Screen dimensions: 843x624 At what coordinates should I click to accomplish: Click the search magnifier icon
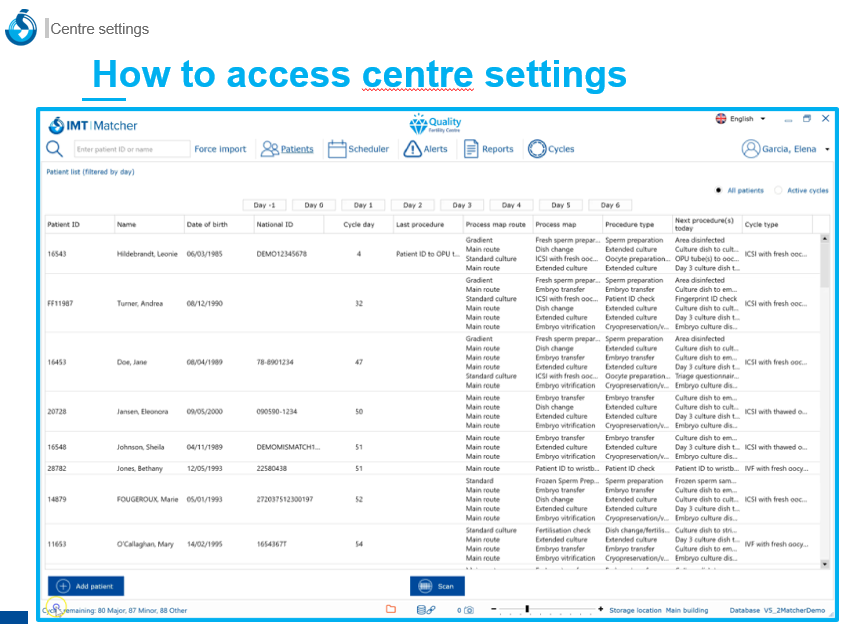[54, 149]
